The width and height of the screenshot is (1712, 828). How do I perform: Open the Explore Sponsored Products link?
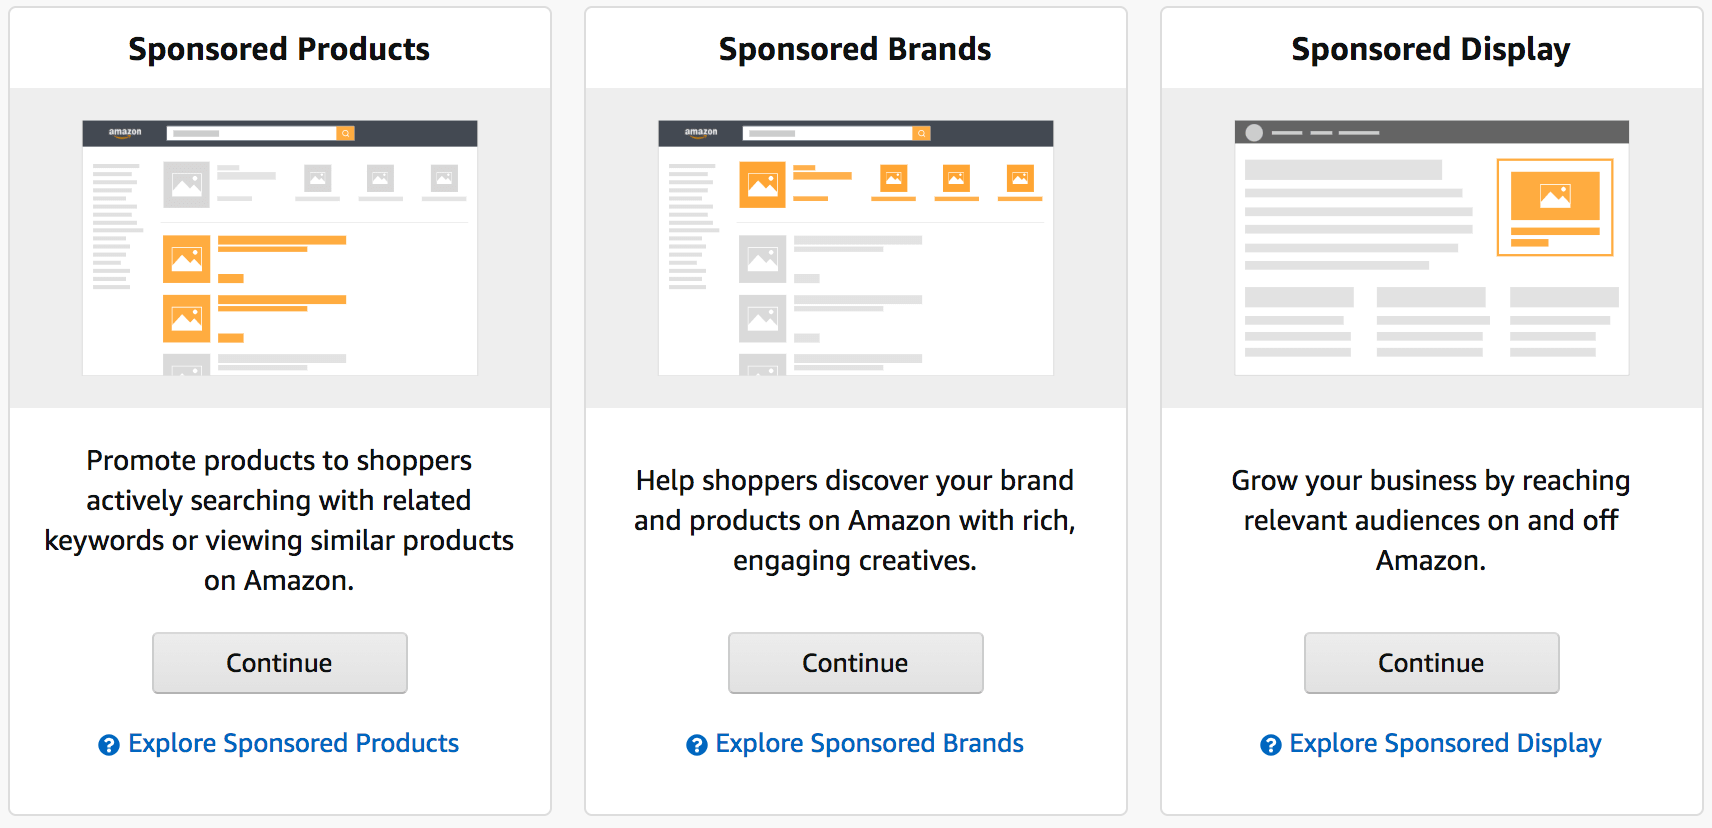293,743
